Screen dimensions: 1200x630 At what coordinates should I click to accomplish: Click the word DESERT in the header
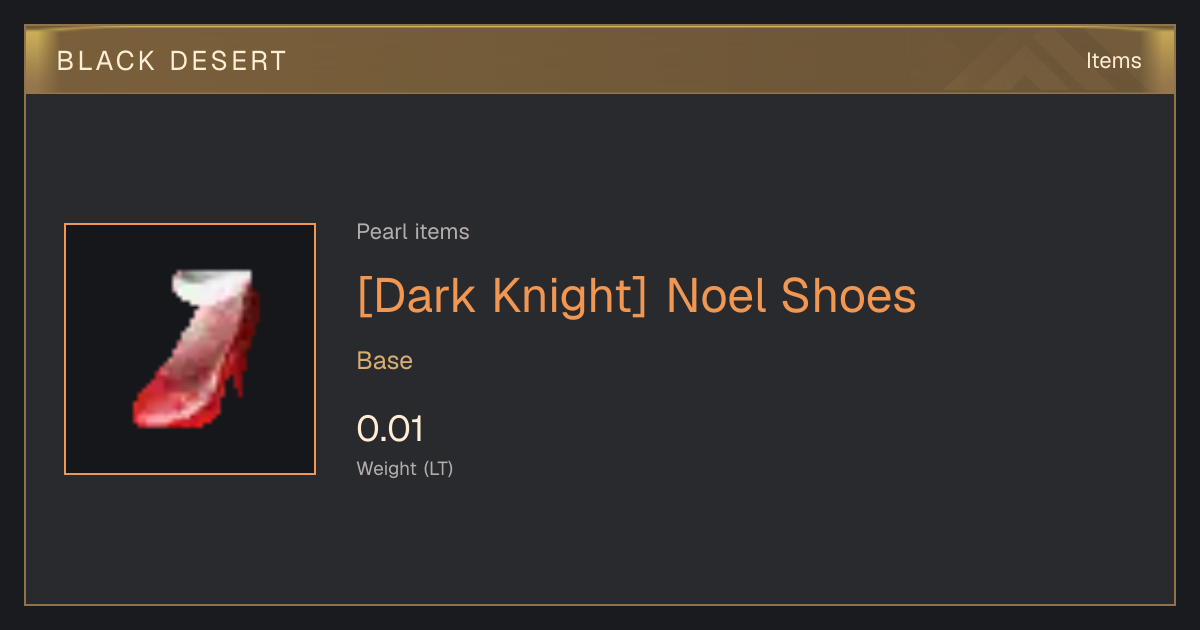pyautogui.click(x=228, y=61)
